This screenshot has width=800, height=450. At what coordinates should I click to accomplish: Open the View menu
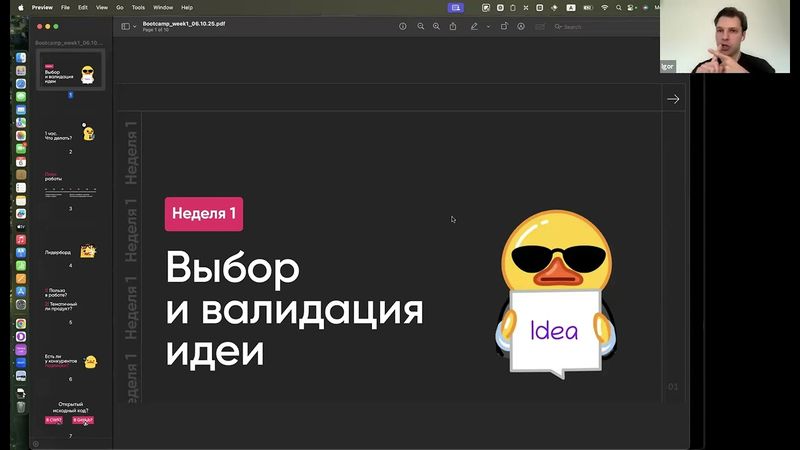102,8
